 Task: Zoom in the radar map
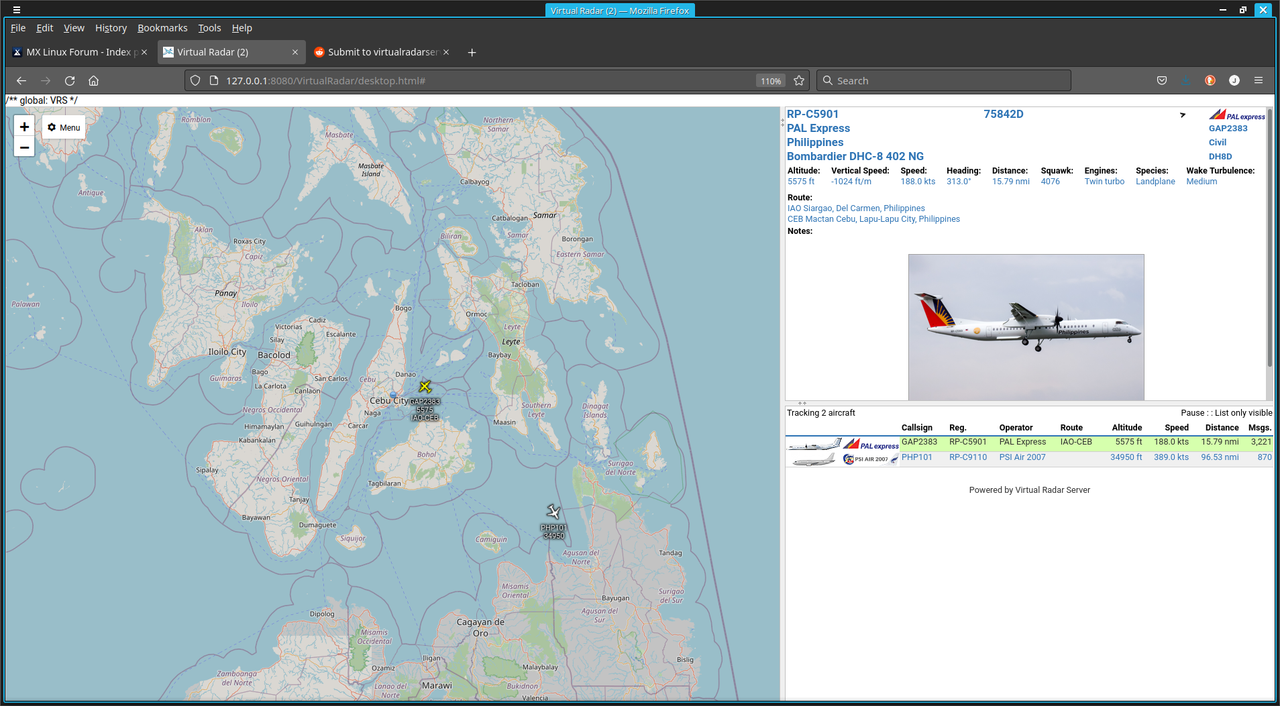pos(24,127)
